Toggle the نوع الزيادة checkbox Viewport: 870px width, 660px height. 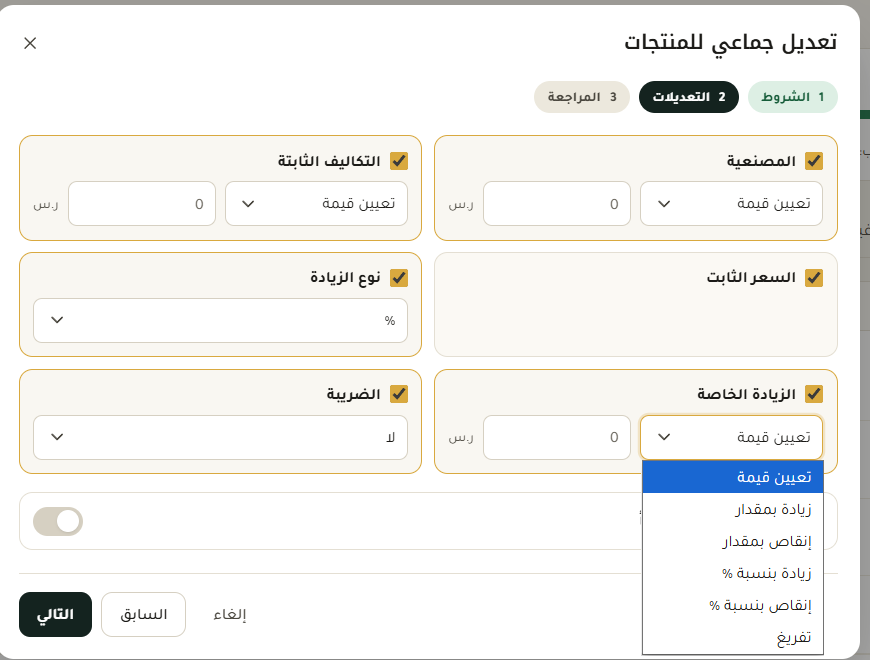point(399,278)
